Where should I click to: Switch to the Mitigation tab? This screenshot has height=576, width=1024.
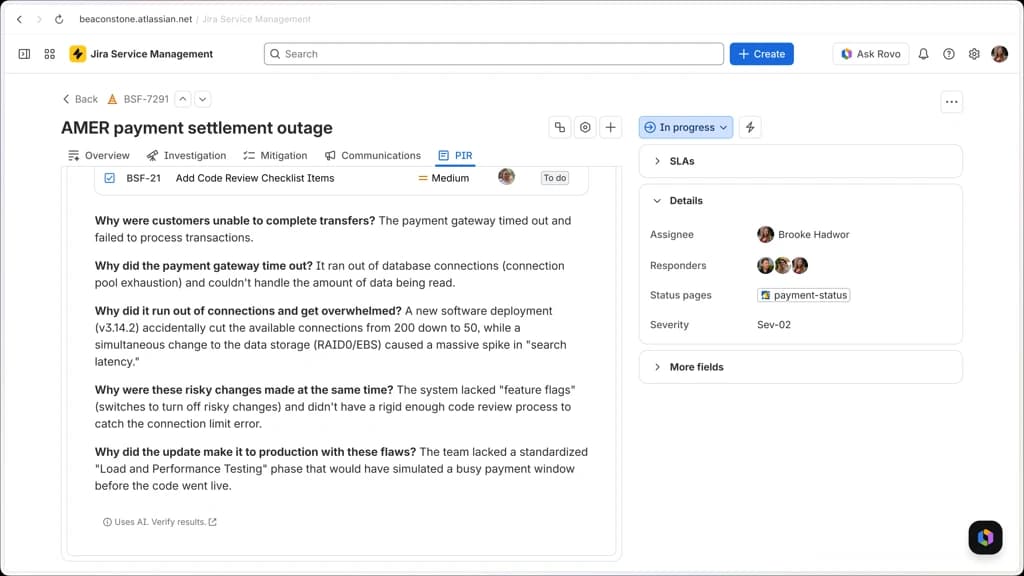pyautogui.click(x=275, y=155)
